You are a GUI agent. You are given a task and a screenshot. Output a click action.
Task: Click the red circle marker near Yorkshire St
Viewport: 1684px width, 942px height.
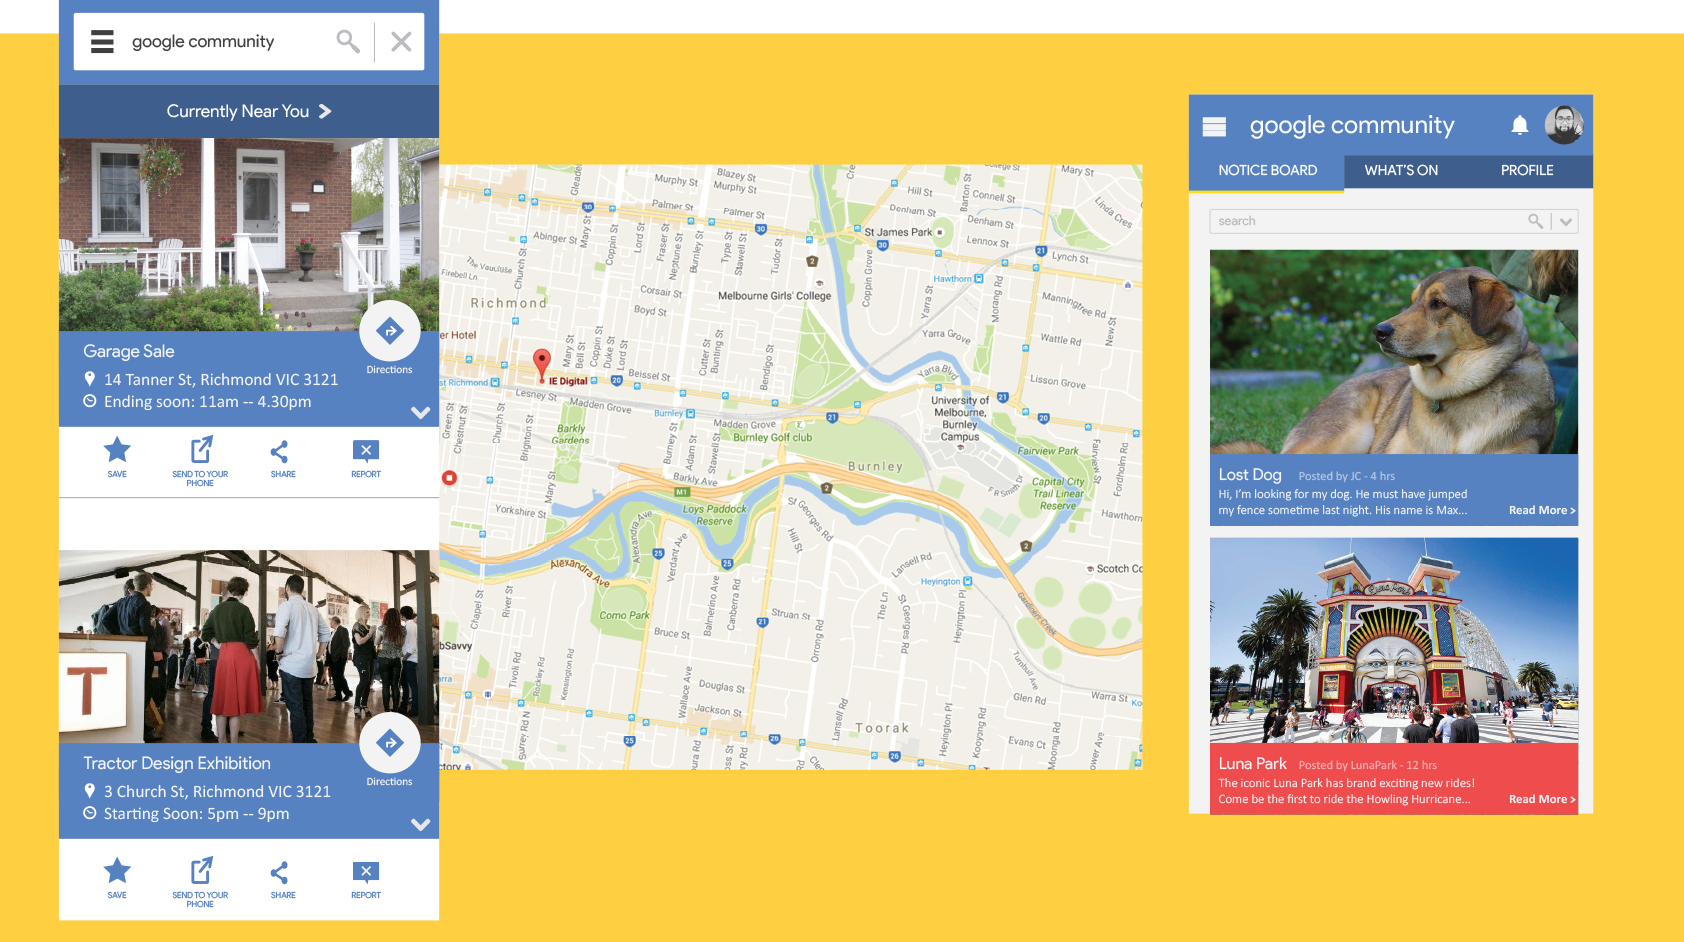point(449,478)
